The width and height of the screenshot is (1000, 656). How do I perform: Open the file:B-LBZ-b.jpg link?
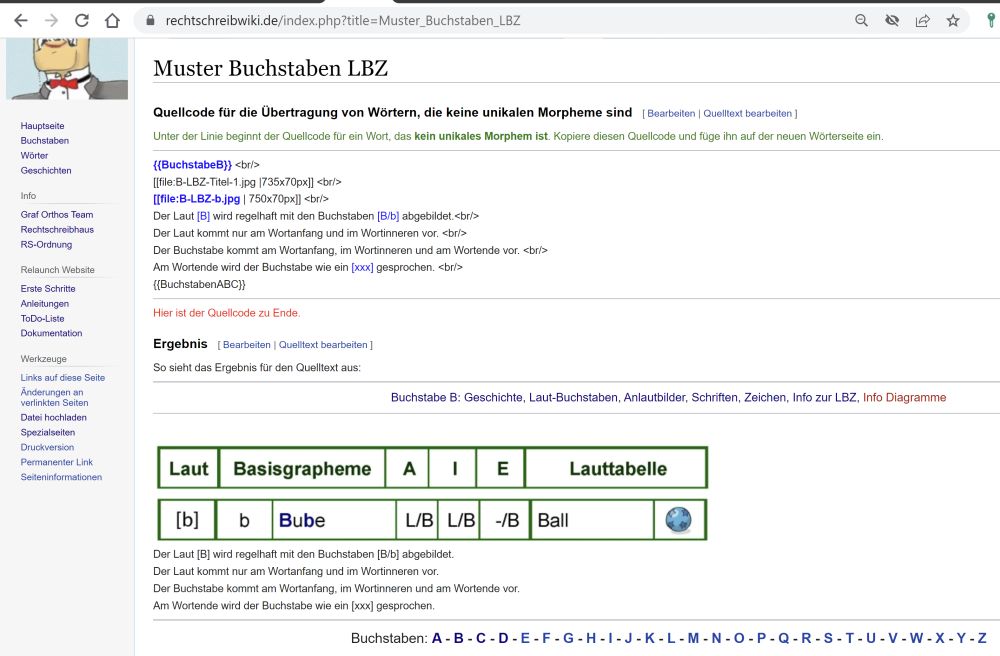click(196, 199)
